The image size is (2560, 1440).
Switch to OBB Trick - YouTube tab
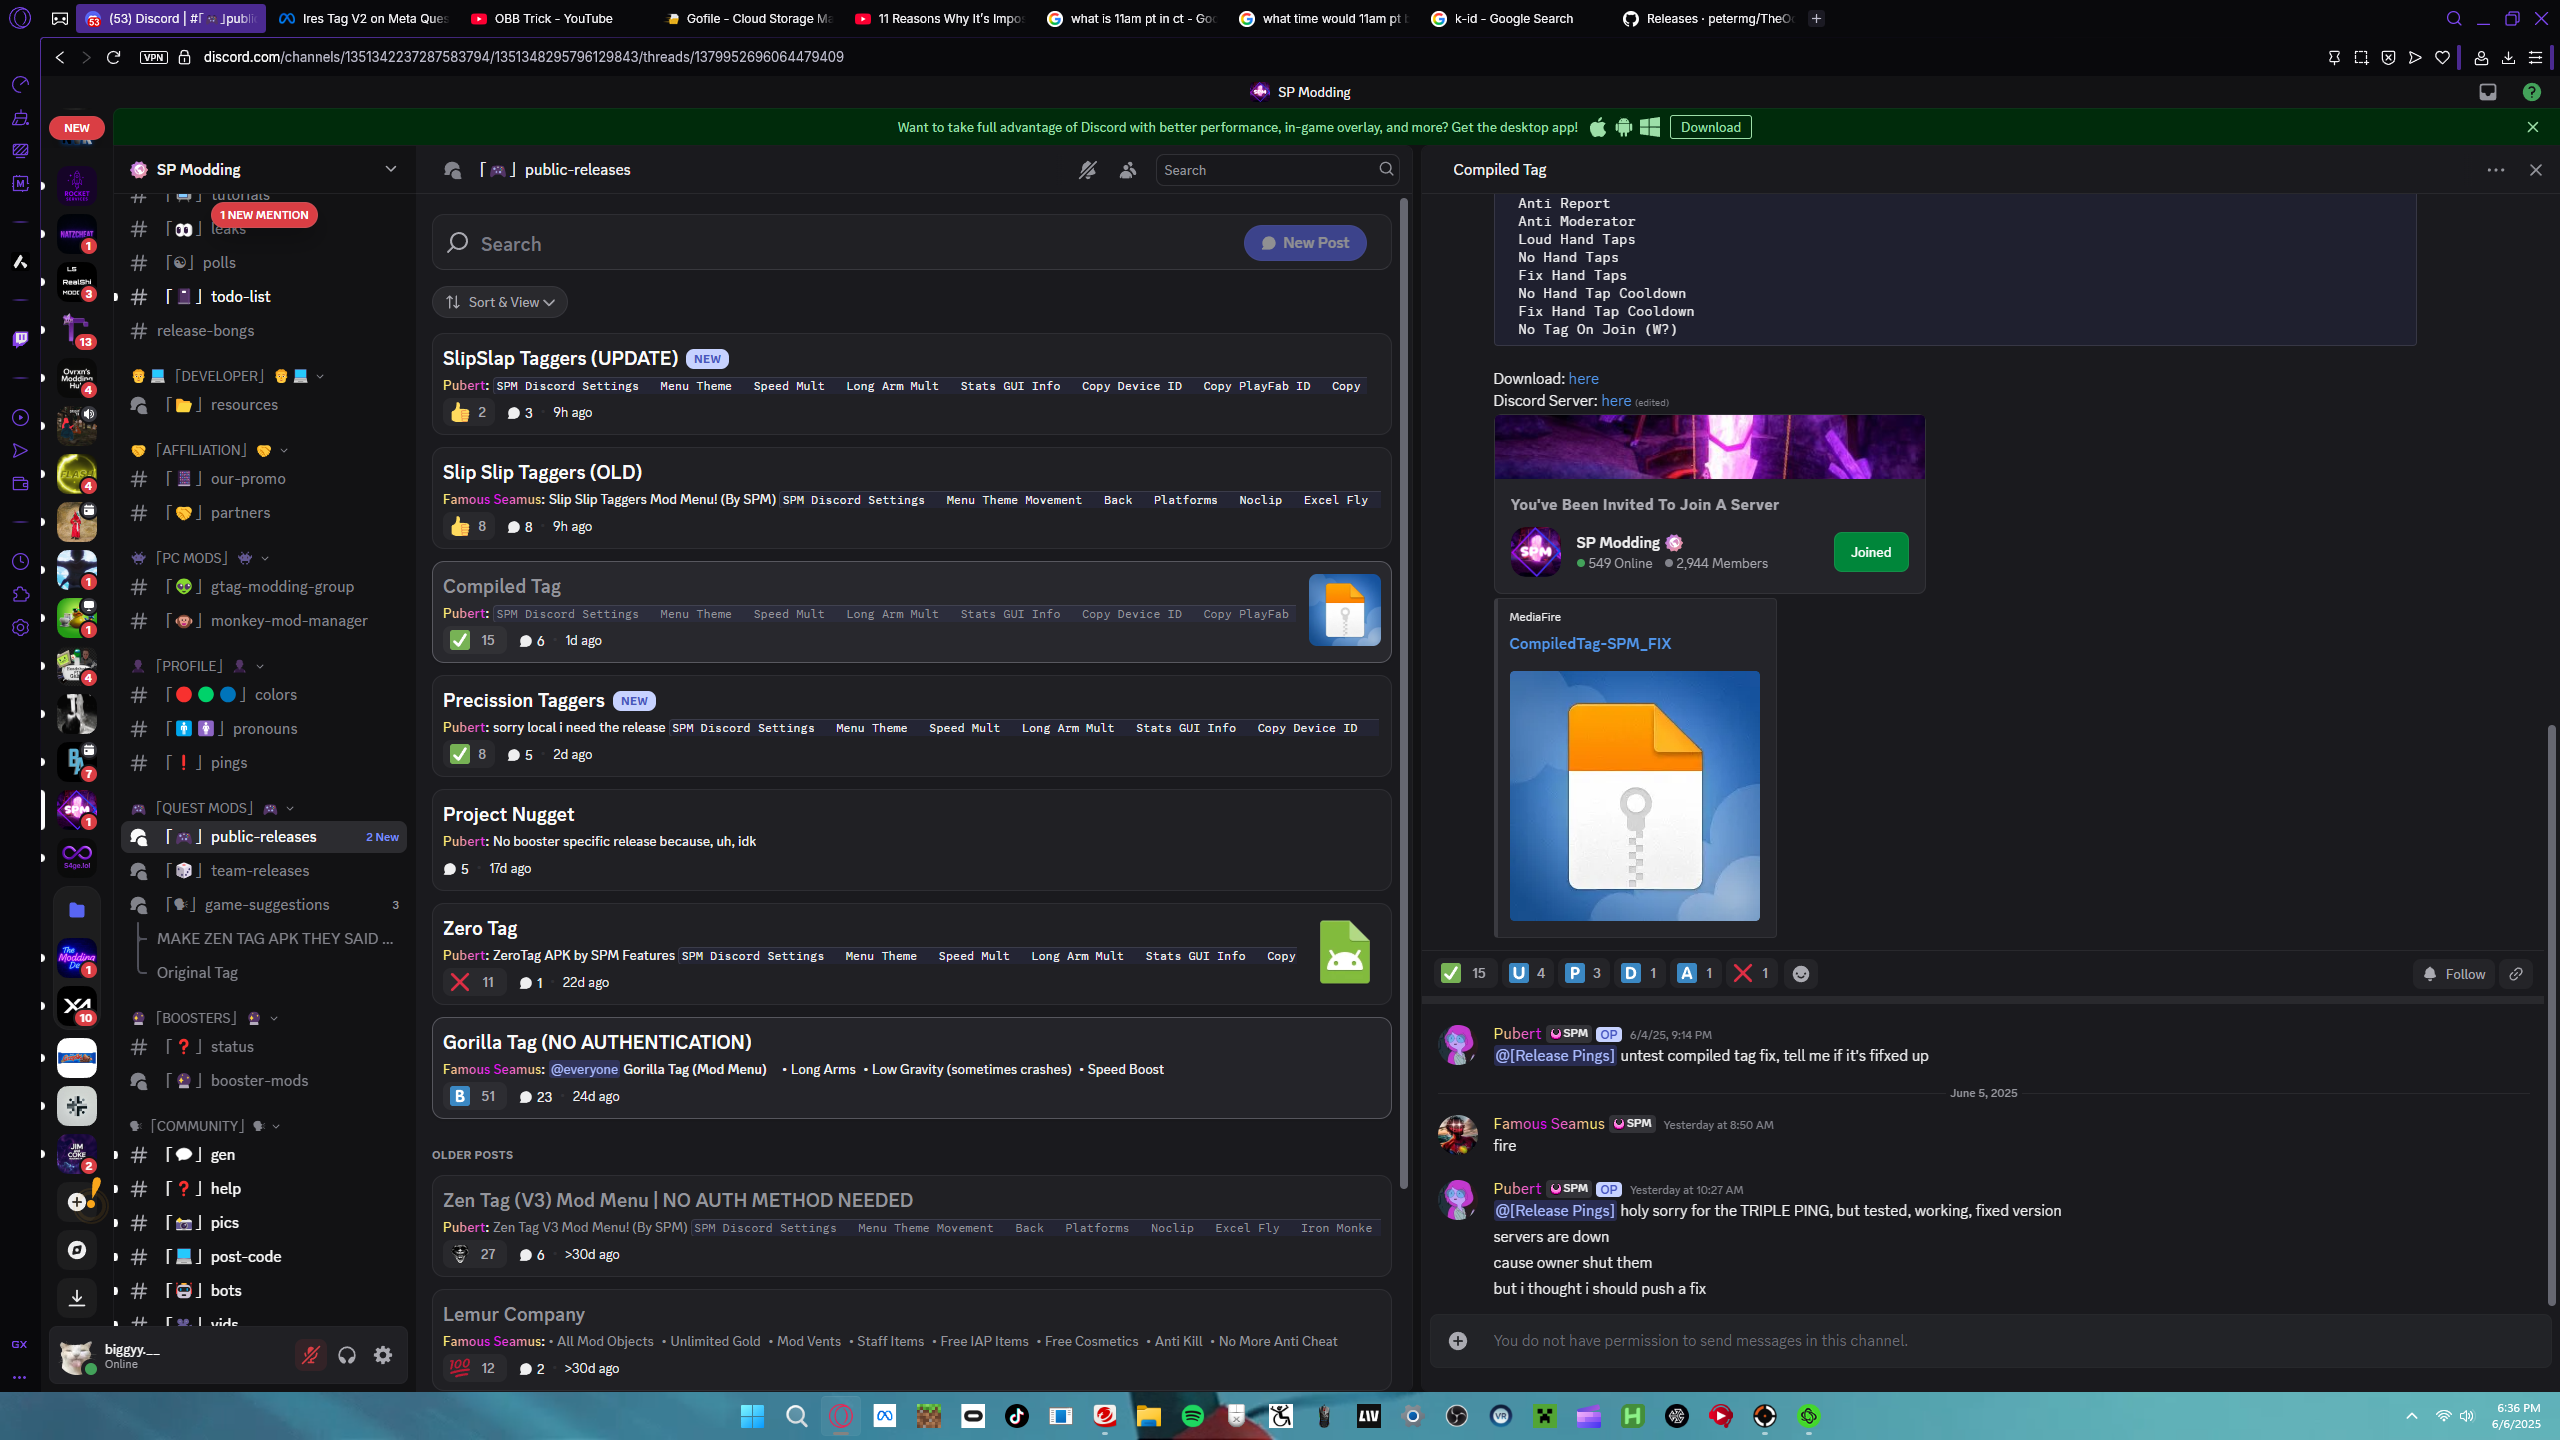click(553, 18)
